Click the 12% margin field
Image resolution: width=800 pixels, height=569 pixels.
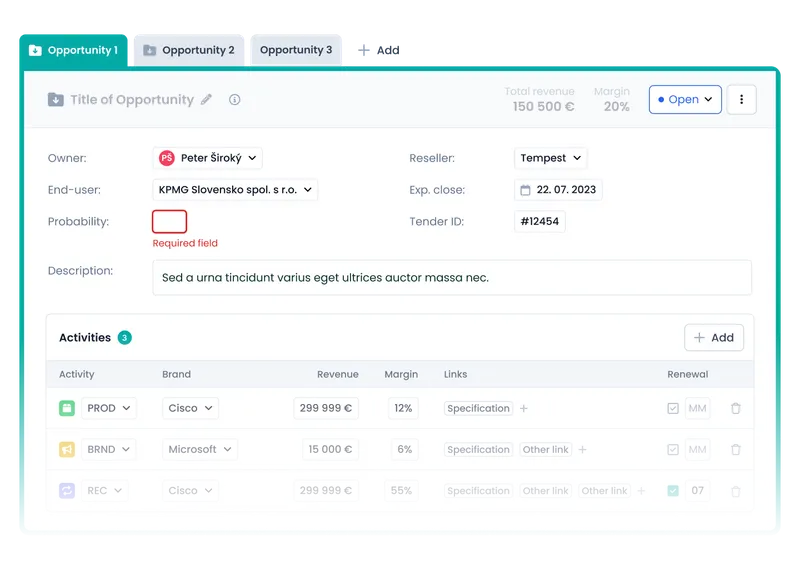coord(403,408)
